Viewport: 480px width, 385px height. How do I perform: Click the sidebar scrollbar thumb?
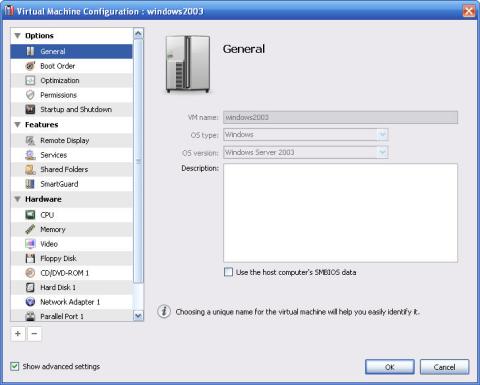coord(138,161)
